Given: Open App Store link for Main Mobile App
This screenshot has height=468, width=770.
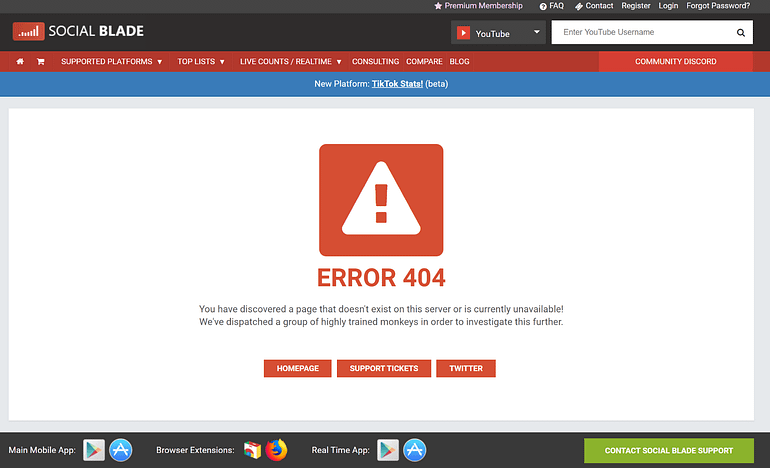Looking at the screenshot, I should (121, 450).
